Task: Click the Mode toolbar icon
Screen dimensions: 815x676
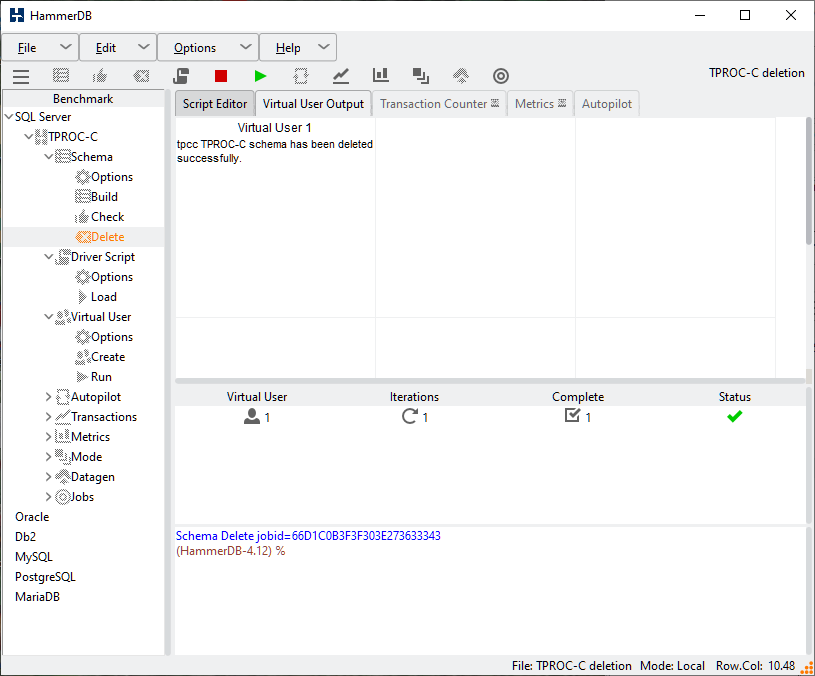Action: pos(420,76)
